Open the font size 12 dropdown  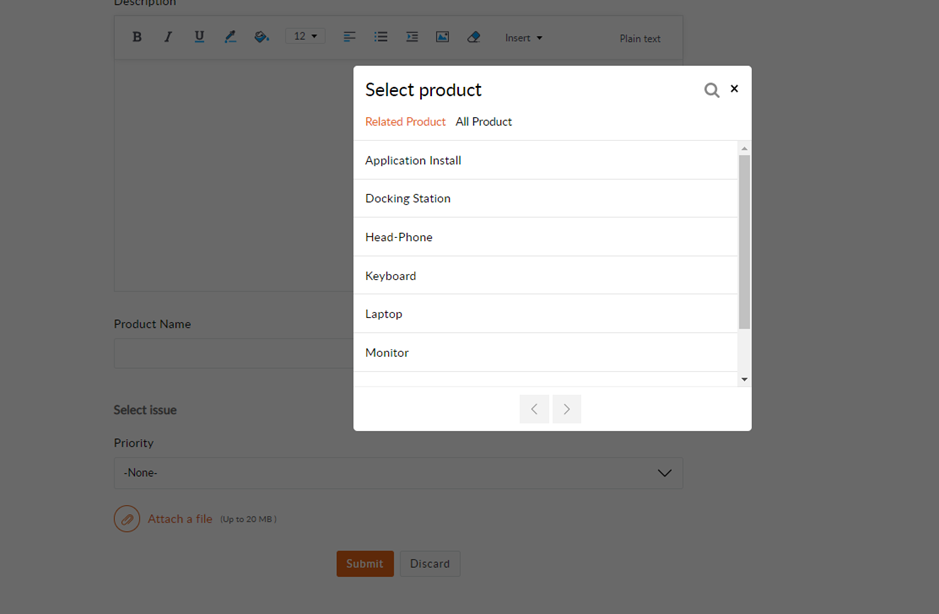305,37
